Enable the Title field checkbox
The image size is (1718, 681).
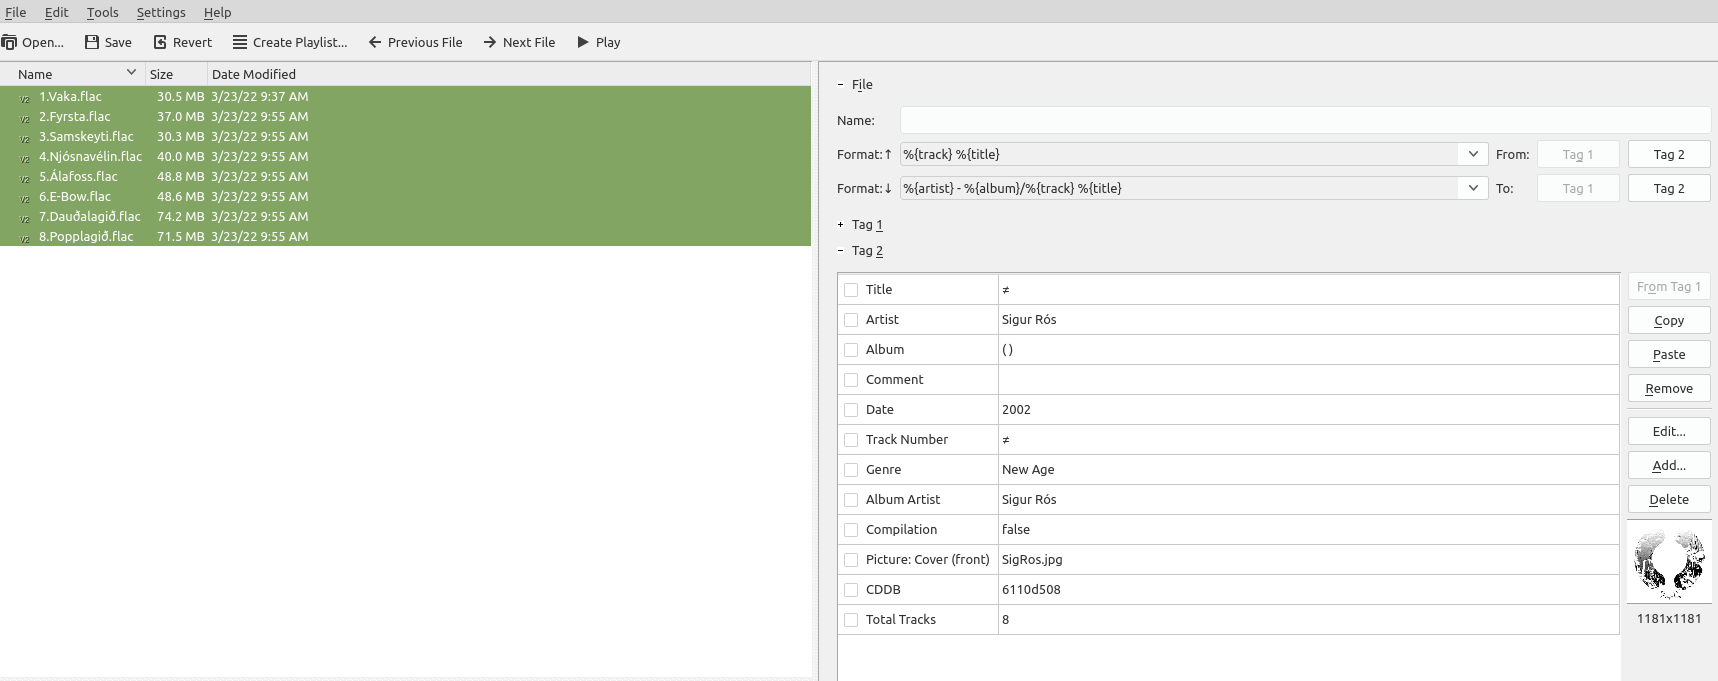(x=851, y=290)
